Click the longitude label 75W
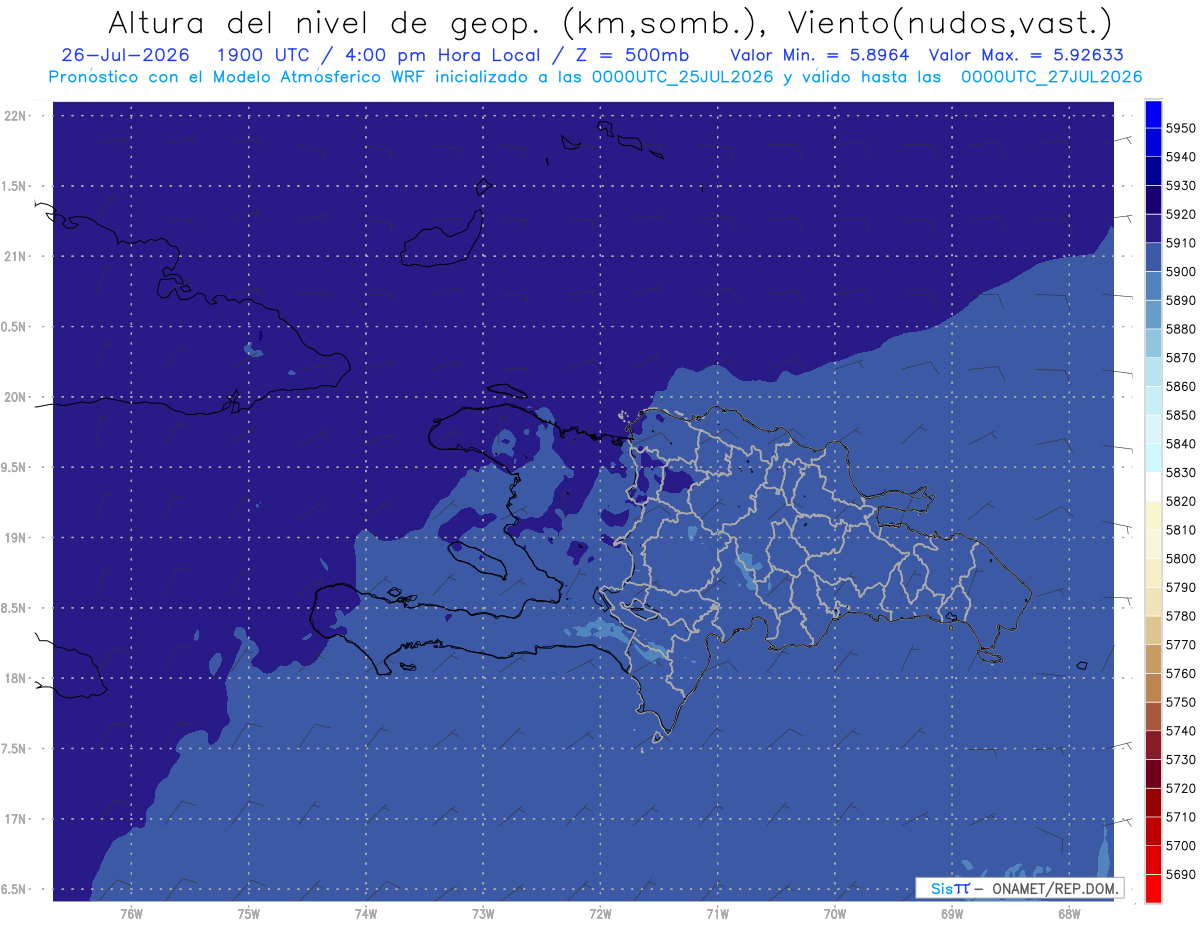1200x927 pixels. click(249, 914)
